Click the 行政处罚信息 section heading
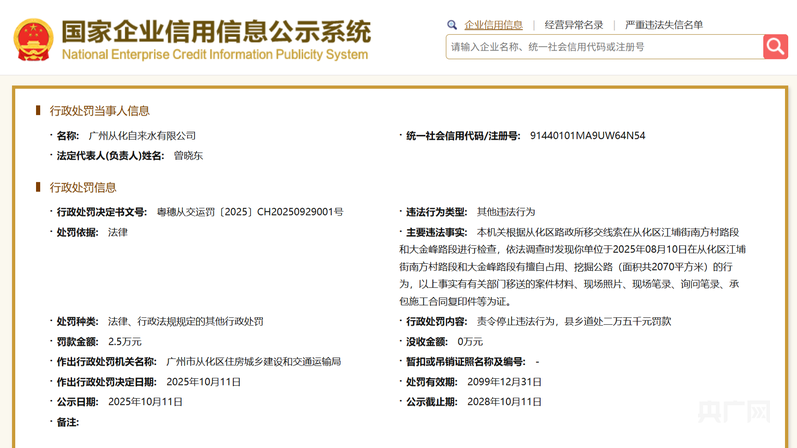The height and width of the screenshot is (448, 797). [83, 187]
